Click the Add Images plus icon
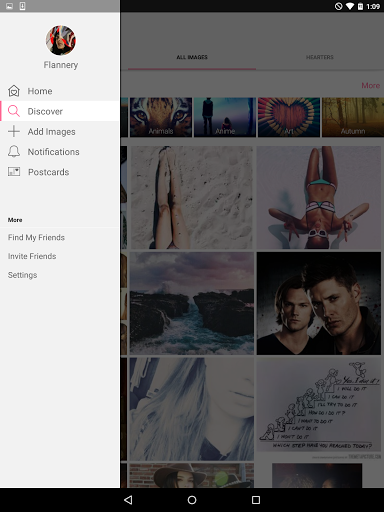384x512 pixels. (14, 131)
